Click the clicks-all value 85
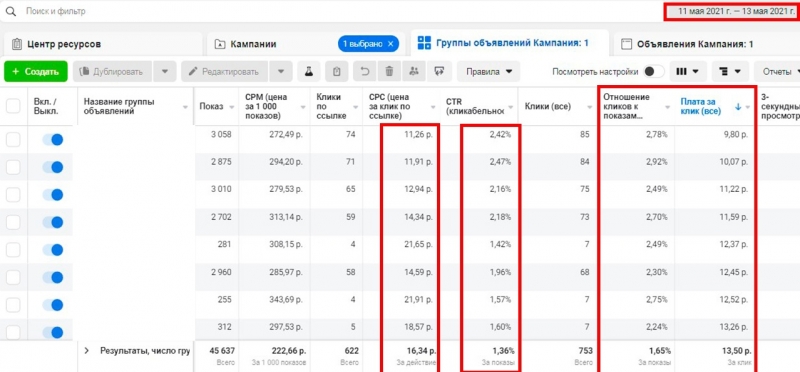 pyautogui.click(x=584, y=134)
